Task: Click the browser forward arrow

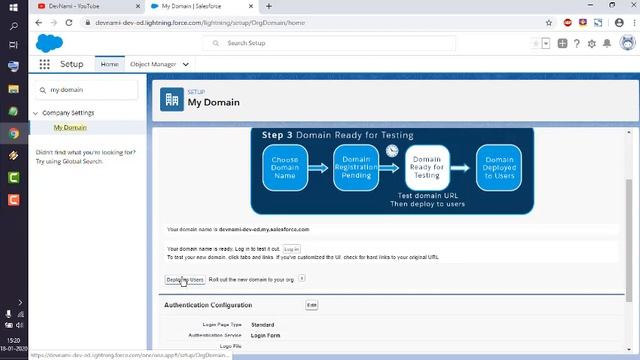Action: tap(53, 23)
